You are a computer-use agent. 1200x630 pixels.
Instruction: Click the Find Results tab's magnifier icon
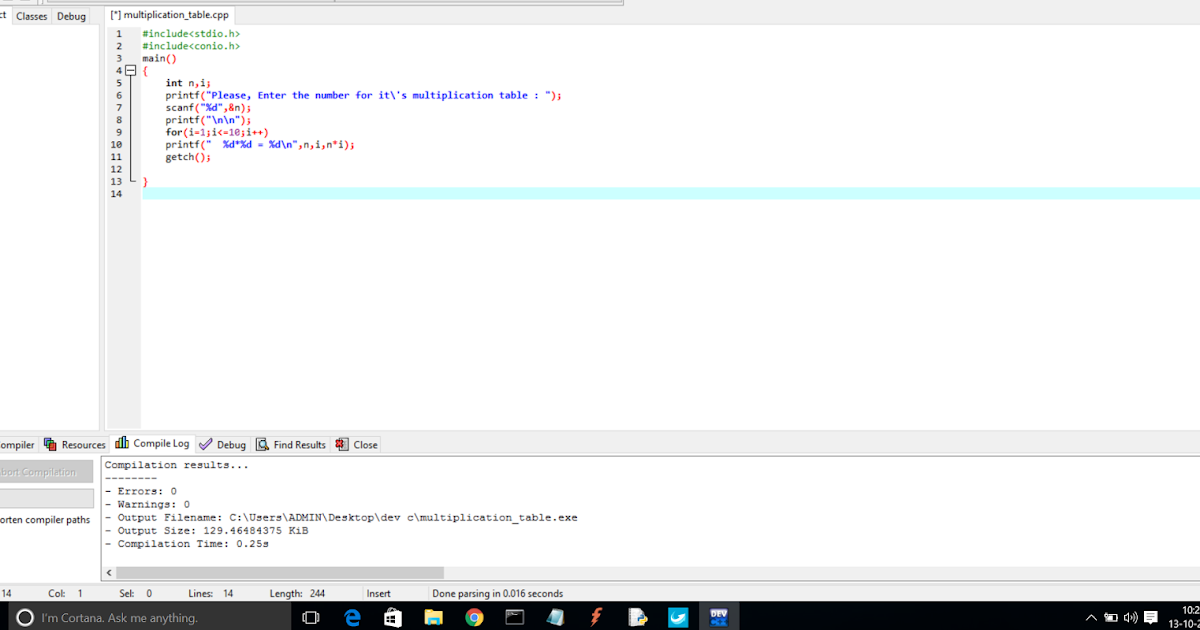262,444
